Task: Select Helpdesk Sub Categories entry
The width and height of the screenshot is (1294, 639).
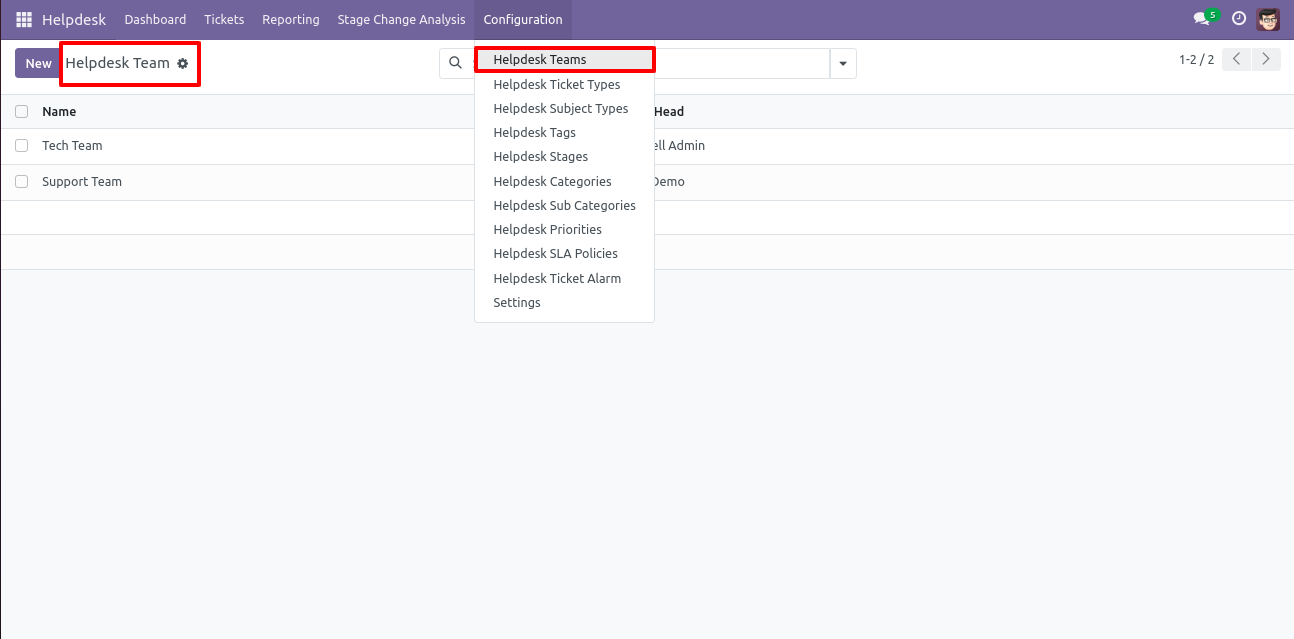Action: [564, 205]
